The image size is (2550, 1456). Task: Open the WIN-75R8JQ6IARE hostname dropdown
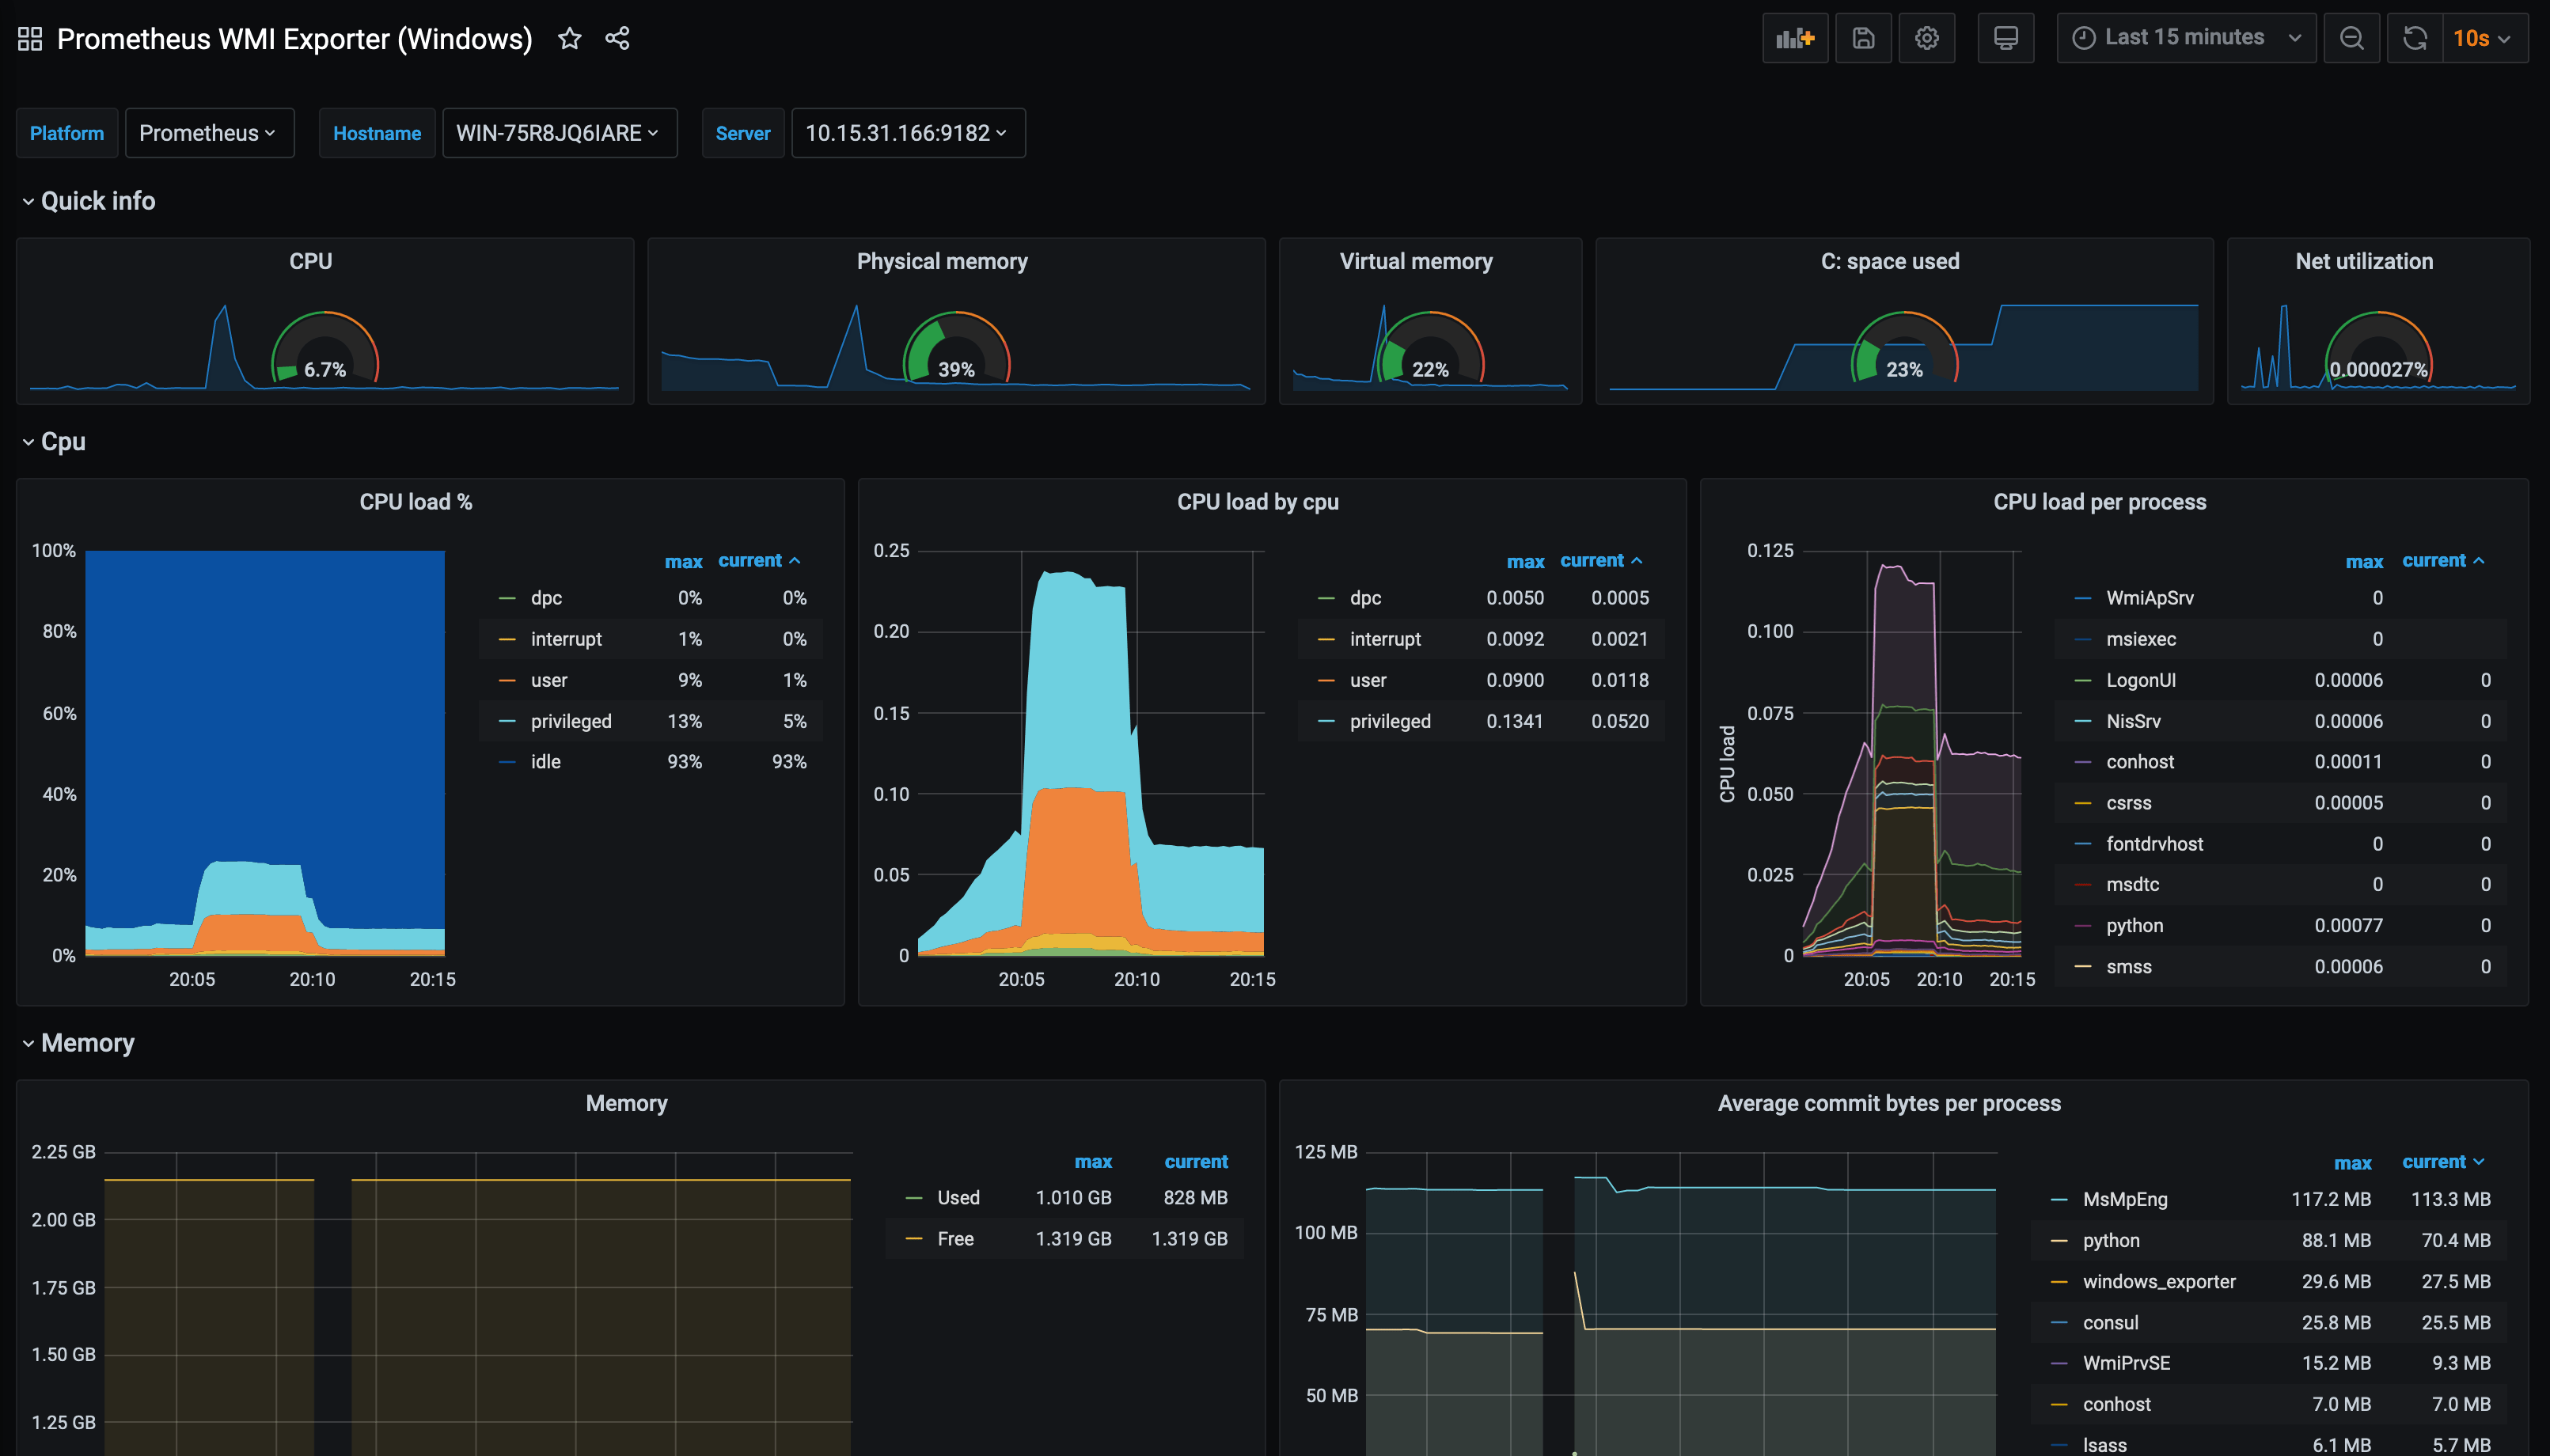559,132
